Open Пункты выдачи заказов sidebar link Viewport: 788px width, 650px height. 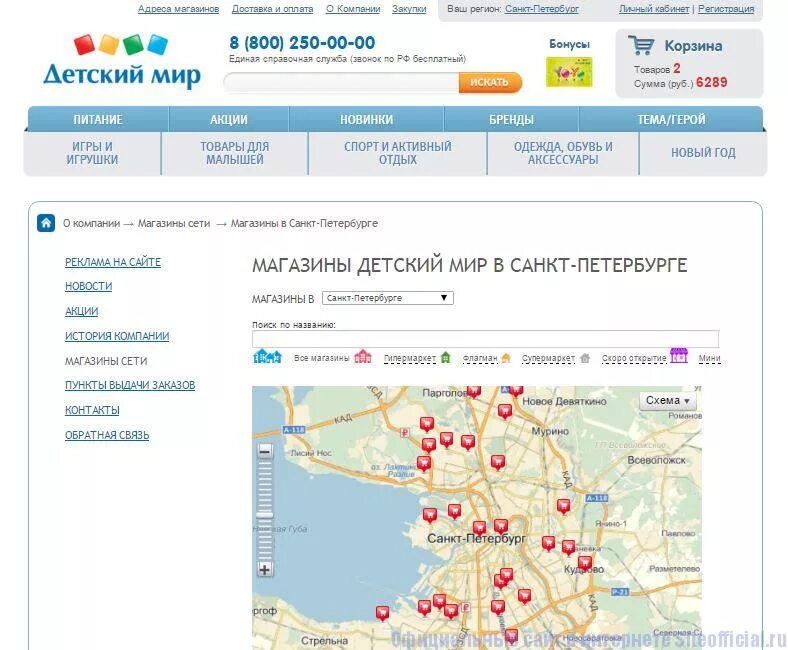[130, 385]
